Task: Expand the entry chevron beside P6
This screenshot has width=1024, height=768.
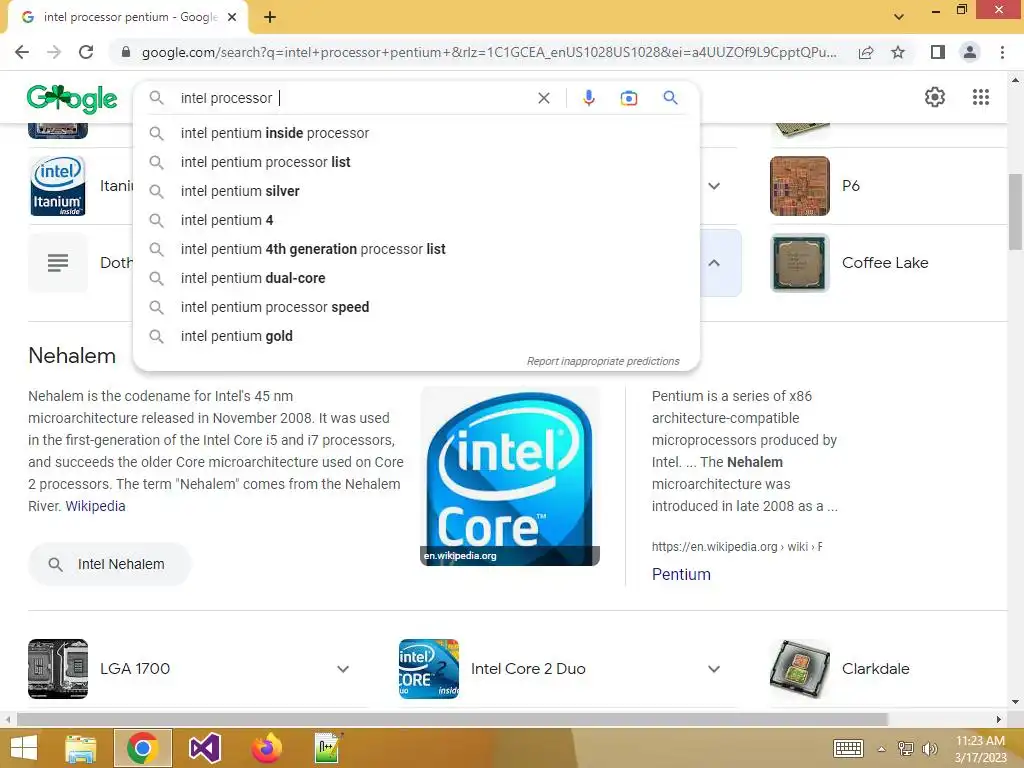Action: [714, 186]
